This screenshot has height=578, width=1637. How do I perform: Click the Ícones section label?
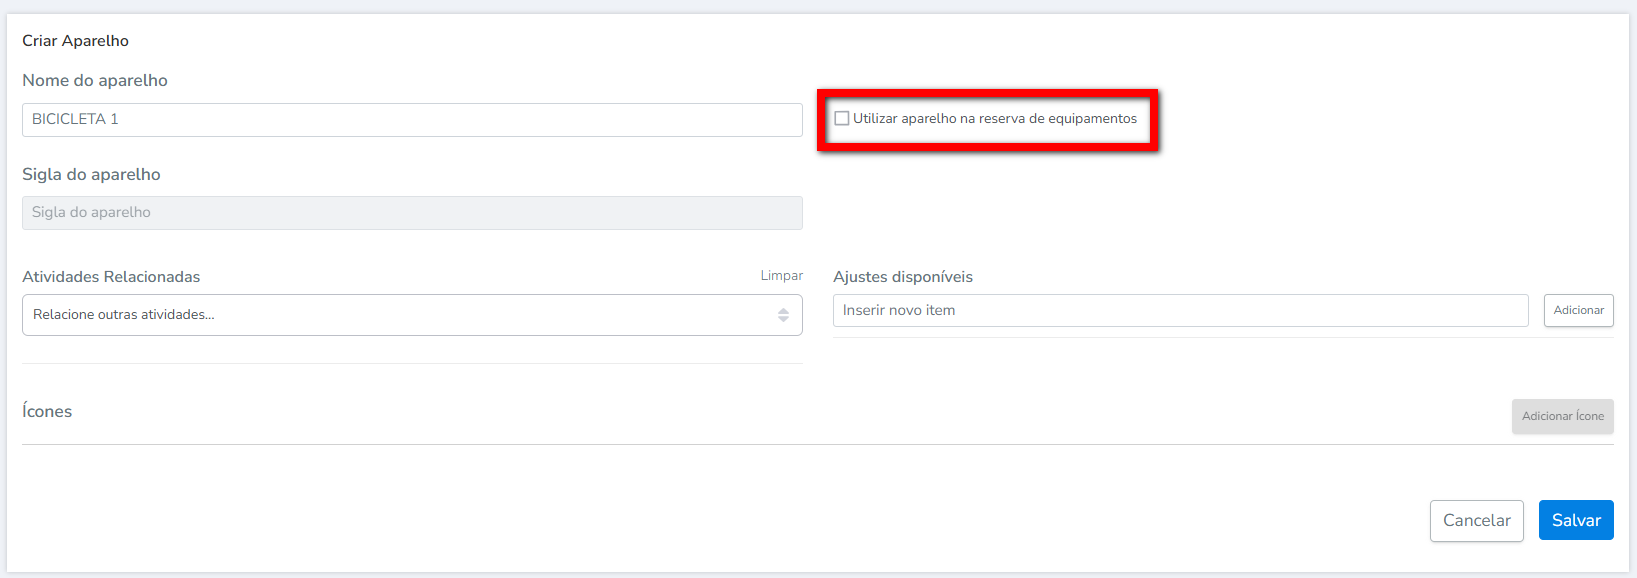pos(47,411)
